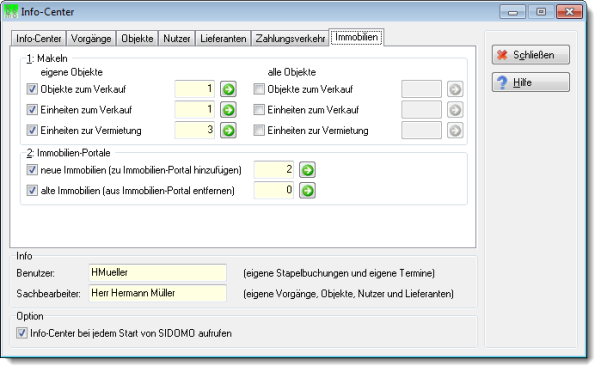The height and width of the screenshot is (371, 600).
Task: Click the Schließen button
Action: [x=531, y=55]
